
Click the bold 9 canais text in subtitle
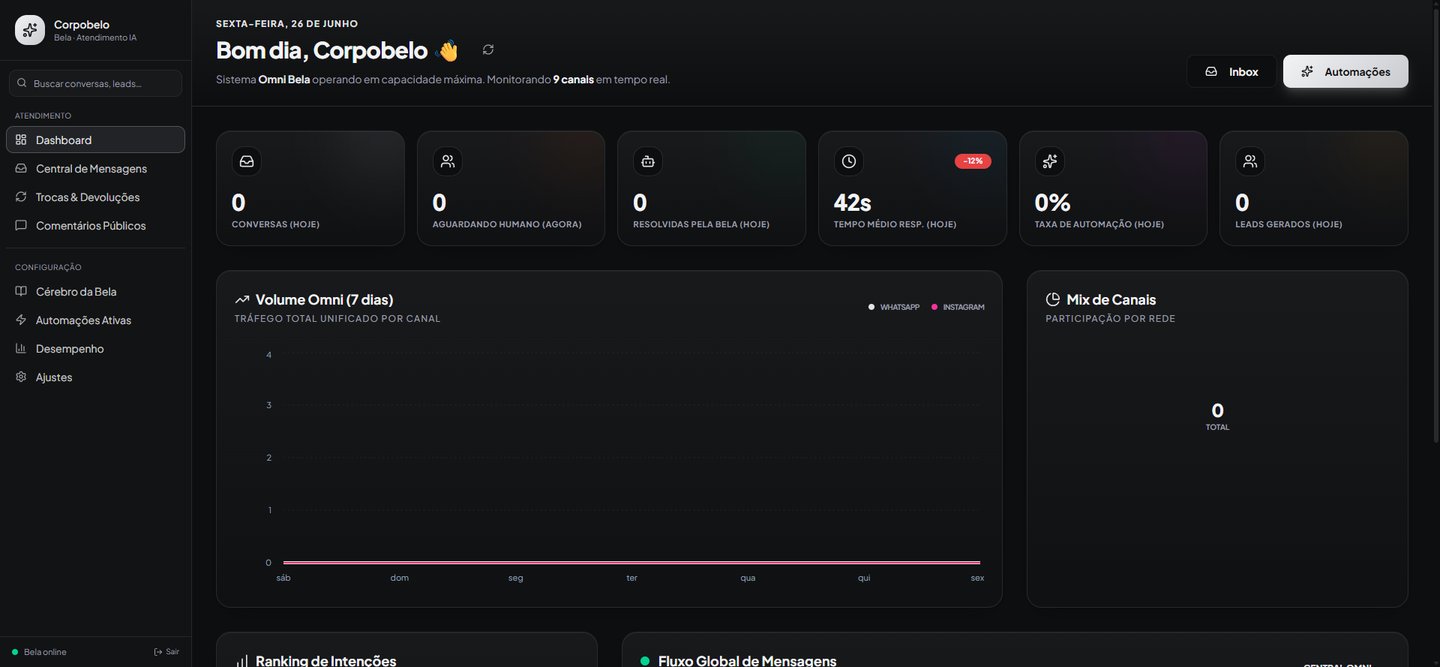(x=573, y=79)
